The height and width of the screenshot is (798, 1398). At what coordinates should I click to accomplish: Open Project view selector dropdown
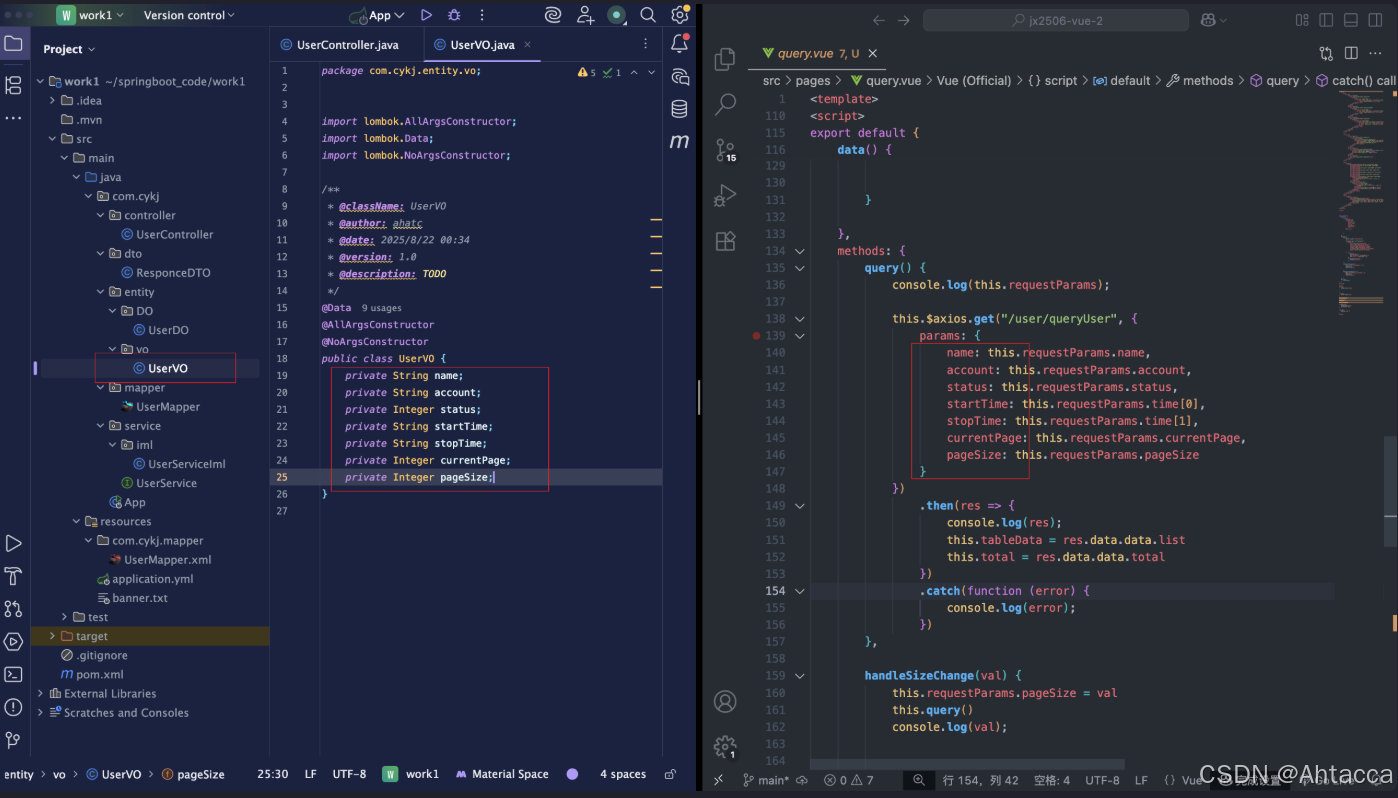(x=69, y=49)
